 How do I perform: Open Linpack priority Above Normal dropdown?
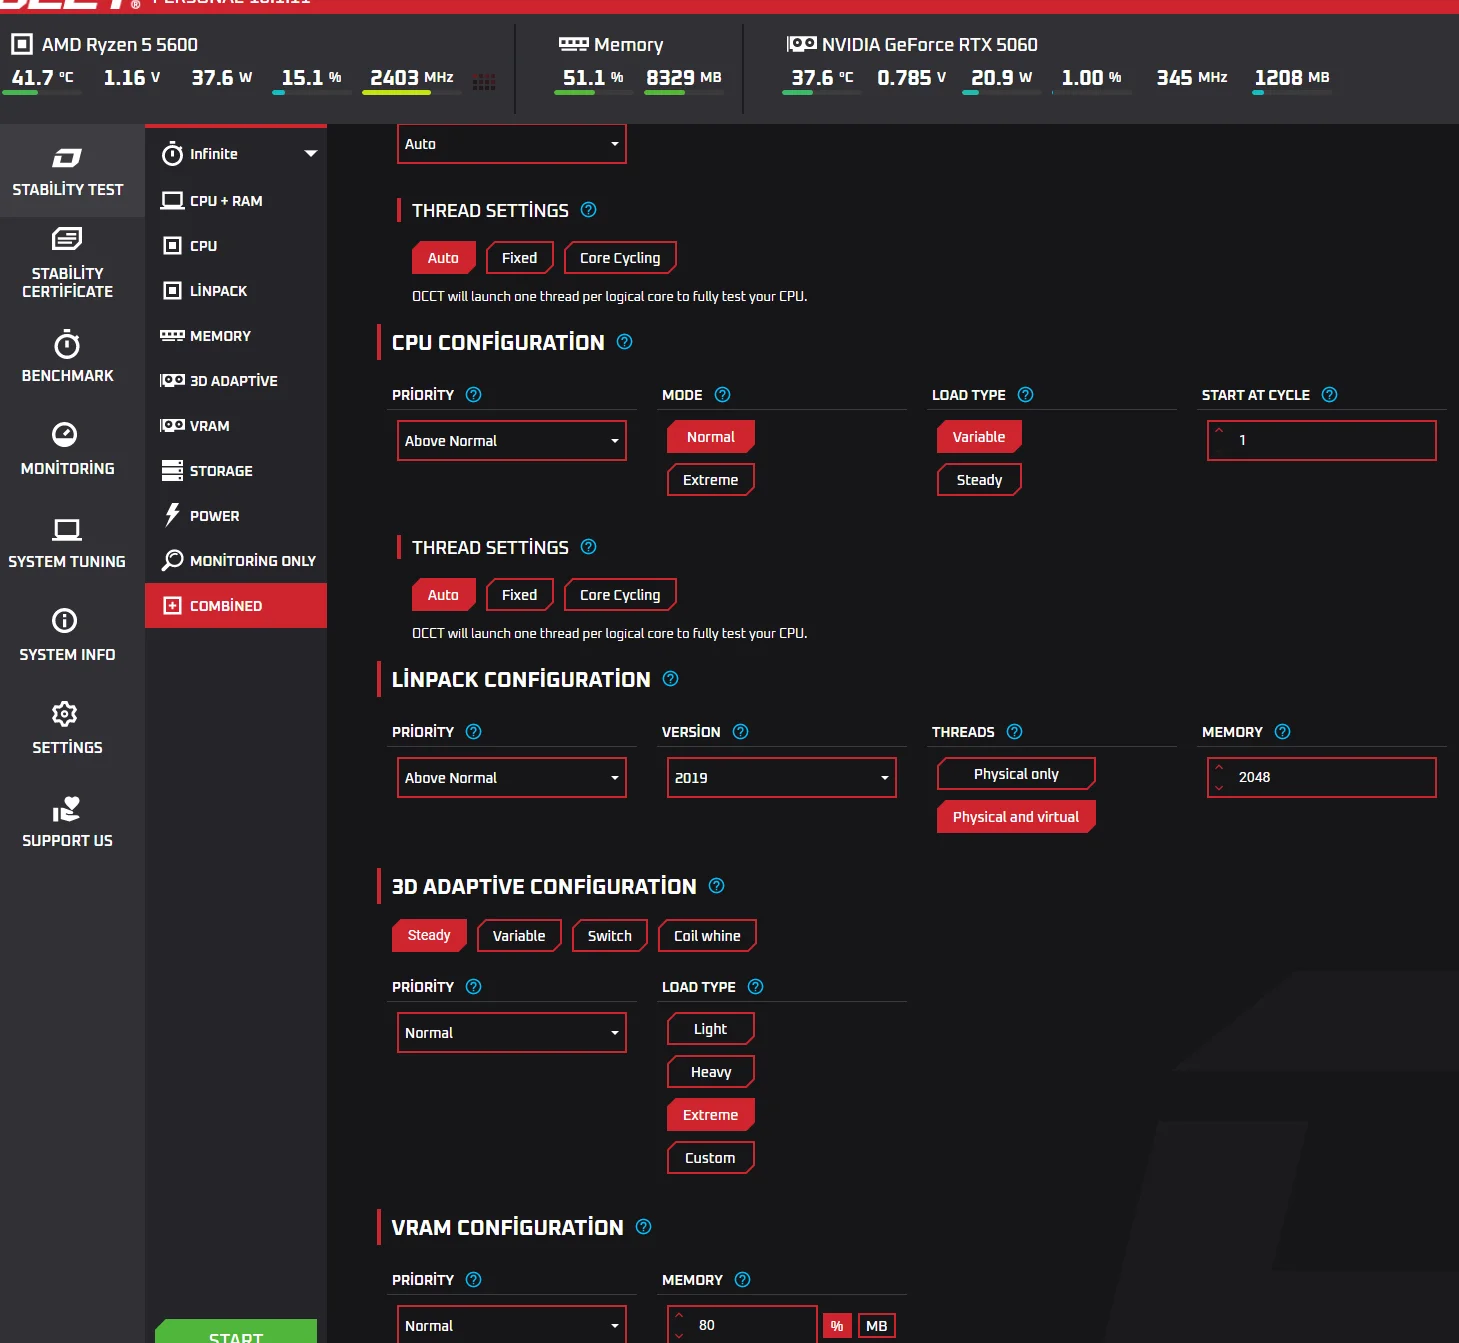(512, 778)
